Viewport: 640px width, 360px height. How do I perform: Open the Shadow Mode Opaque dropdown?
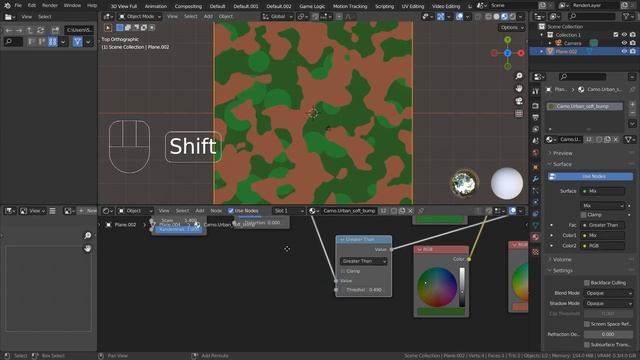(x=608, y=304)
